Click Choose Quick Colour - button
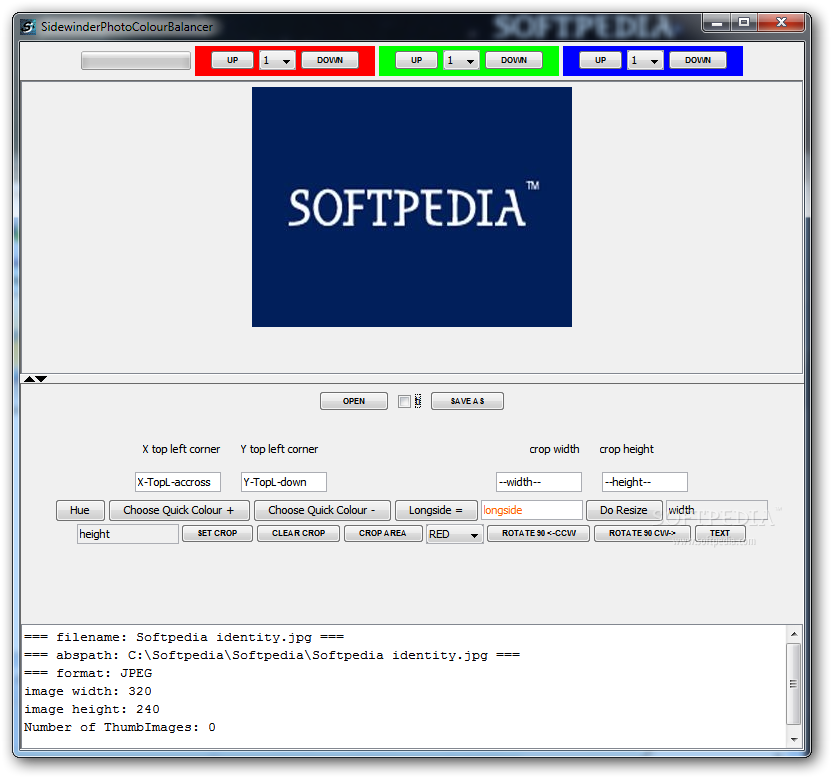 coord(322,510)
